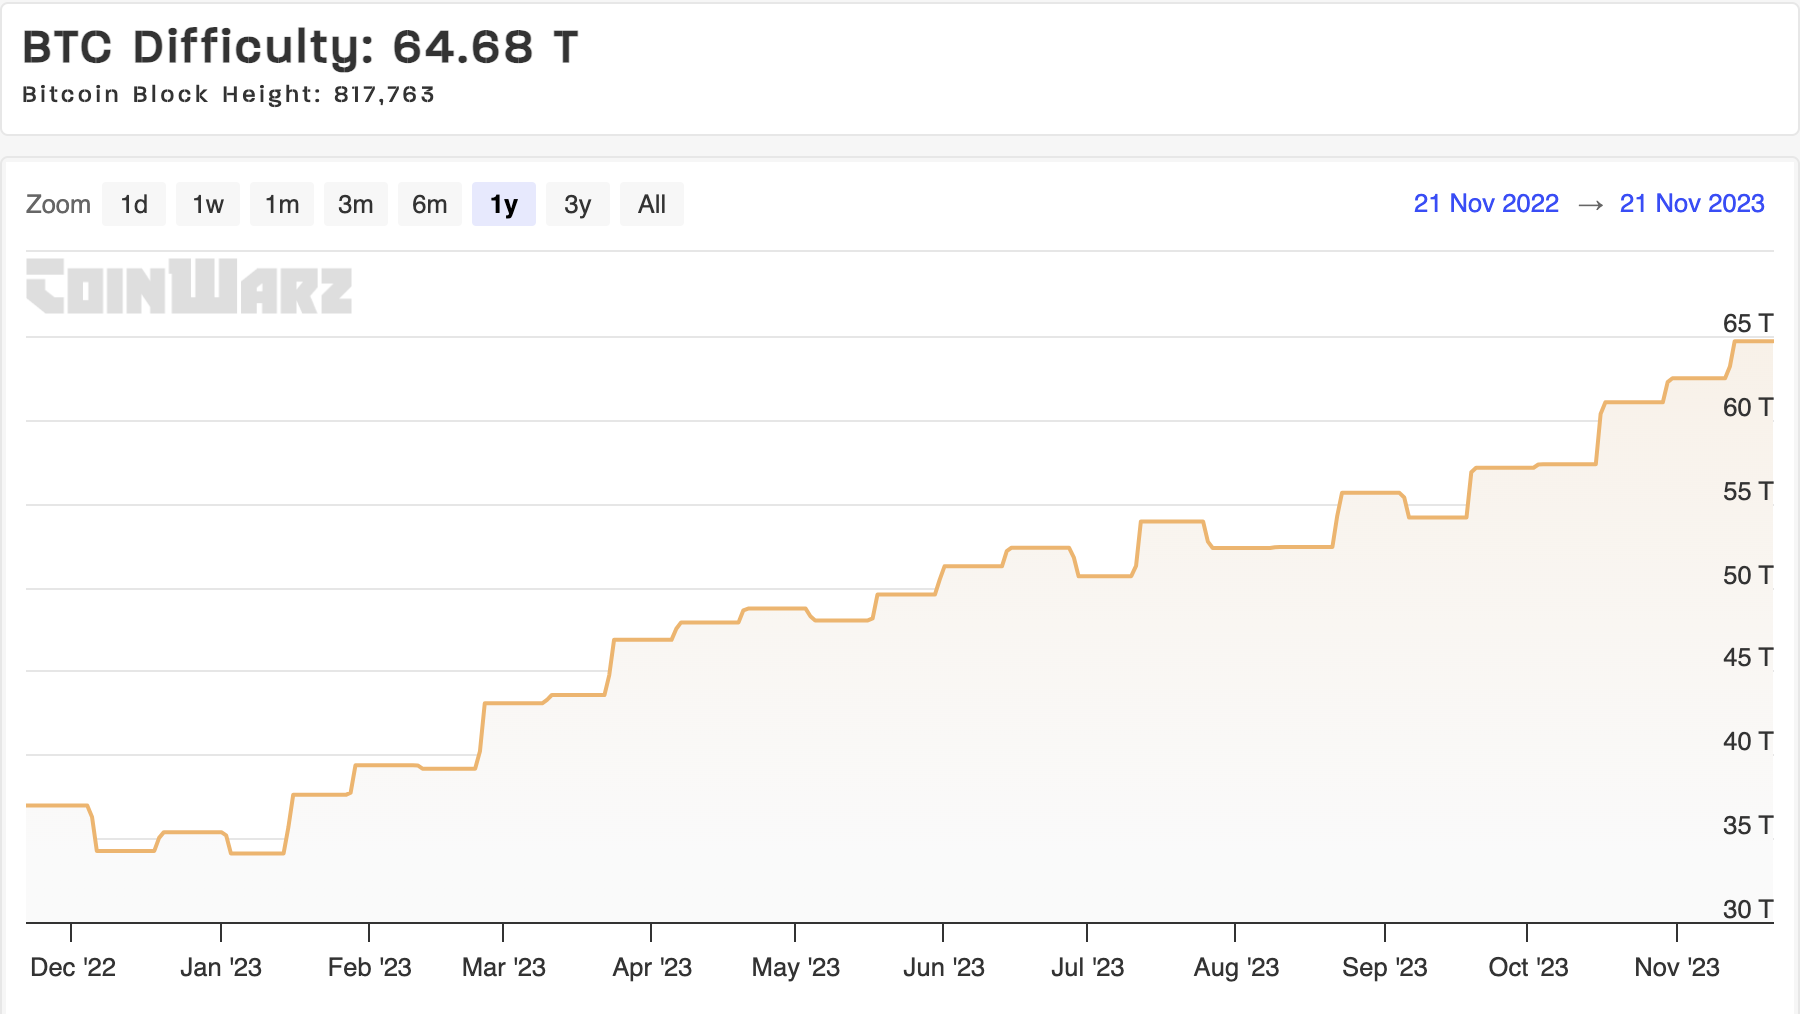The image size is (1800, 1014).
Task: Select the All zoom range
Action: click(652, 204)
